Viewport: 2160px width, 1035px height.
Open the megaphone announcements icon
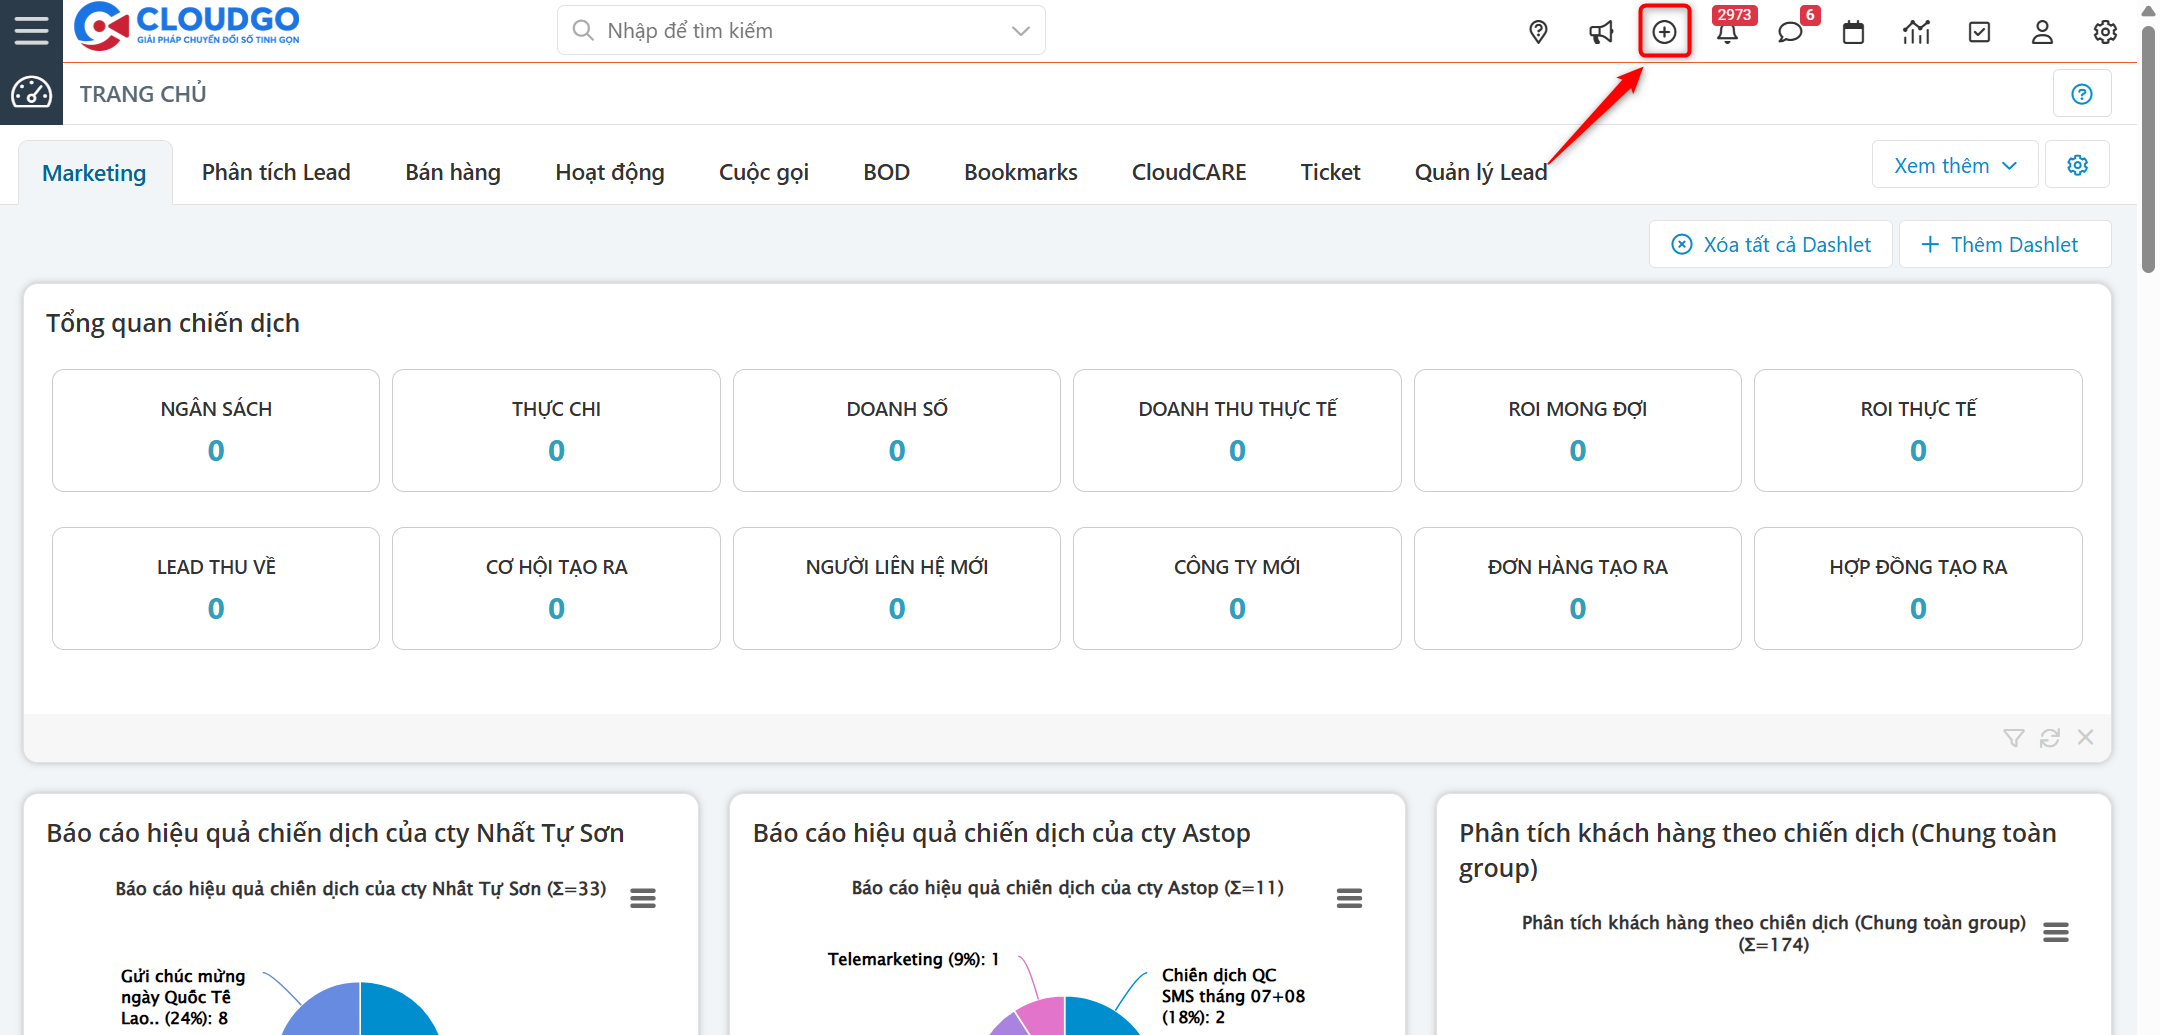[1601, 32]
